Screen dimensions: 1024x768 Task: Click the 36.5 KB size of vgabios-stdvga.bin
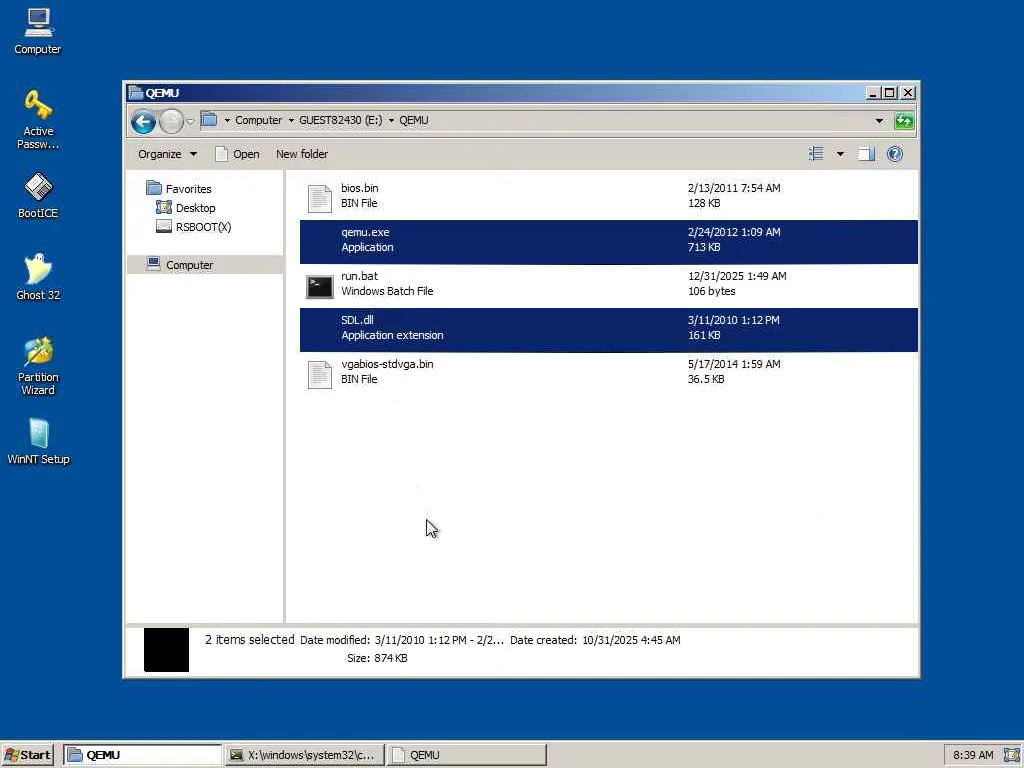(706, 379)
